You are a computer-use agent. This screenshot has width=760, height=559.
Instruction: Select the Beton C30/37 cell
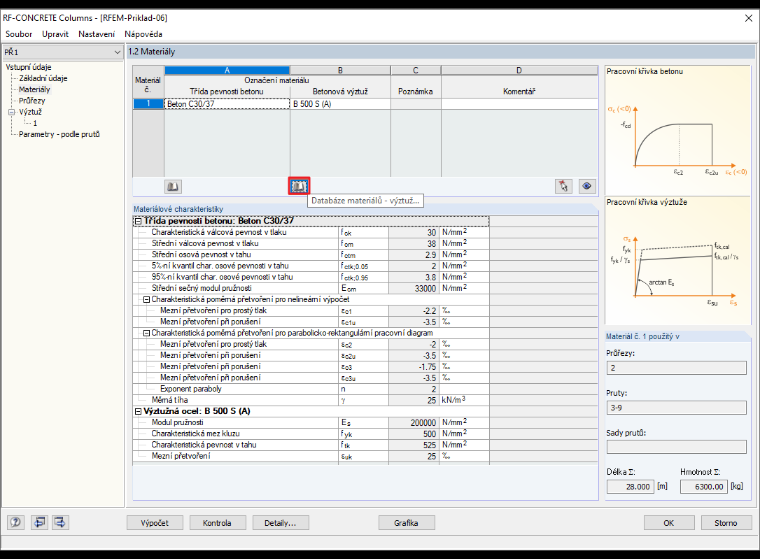click(x=227, y=104)
